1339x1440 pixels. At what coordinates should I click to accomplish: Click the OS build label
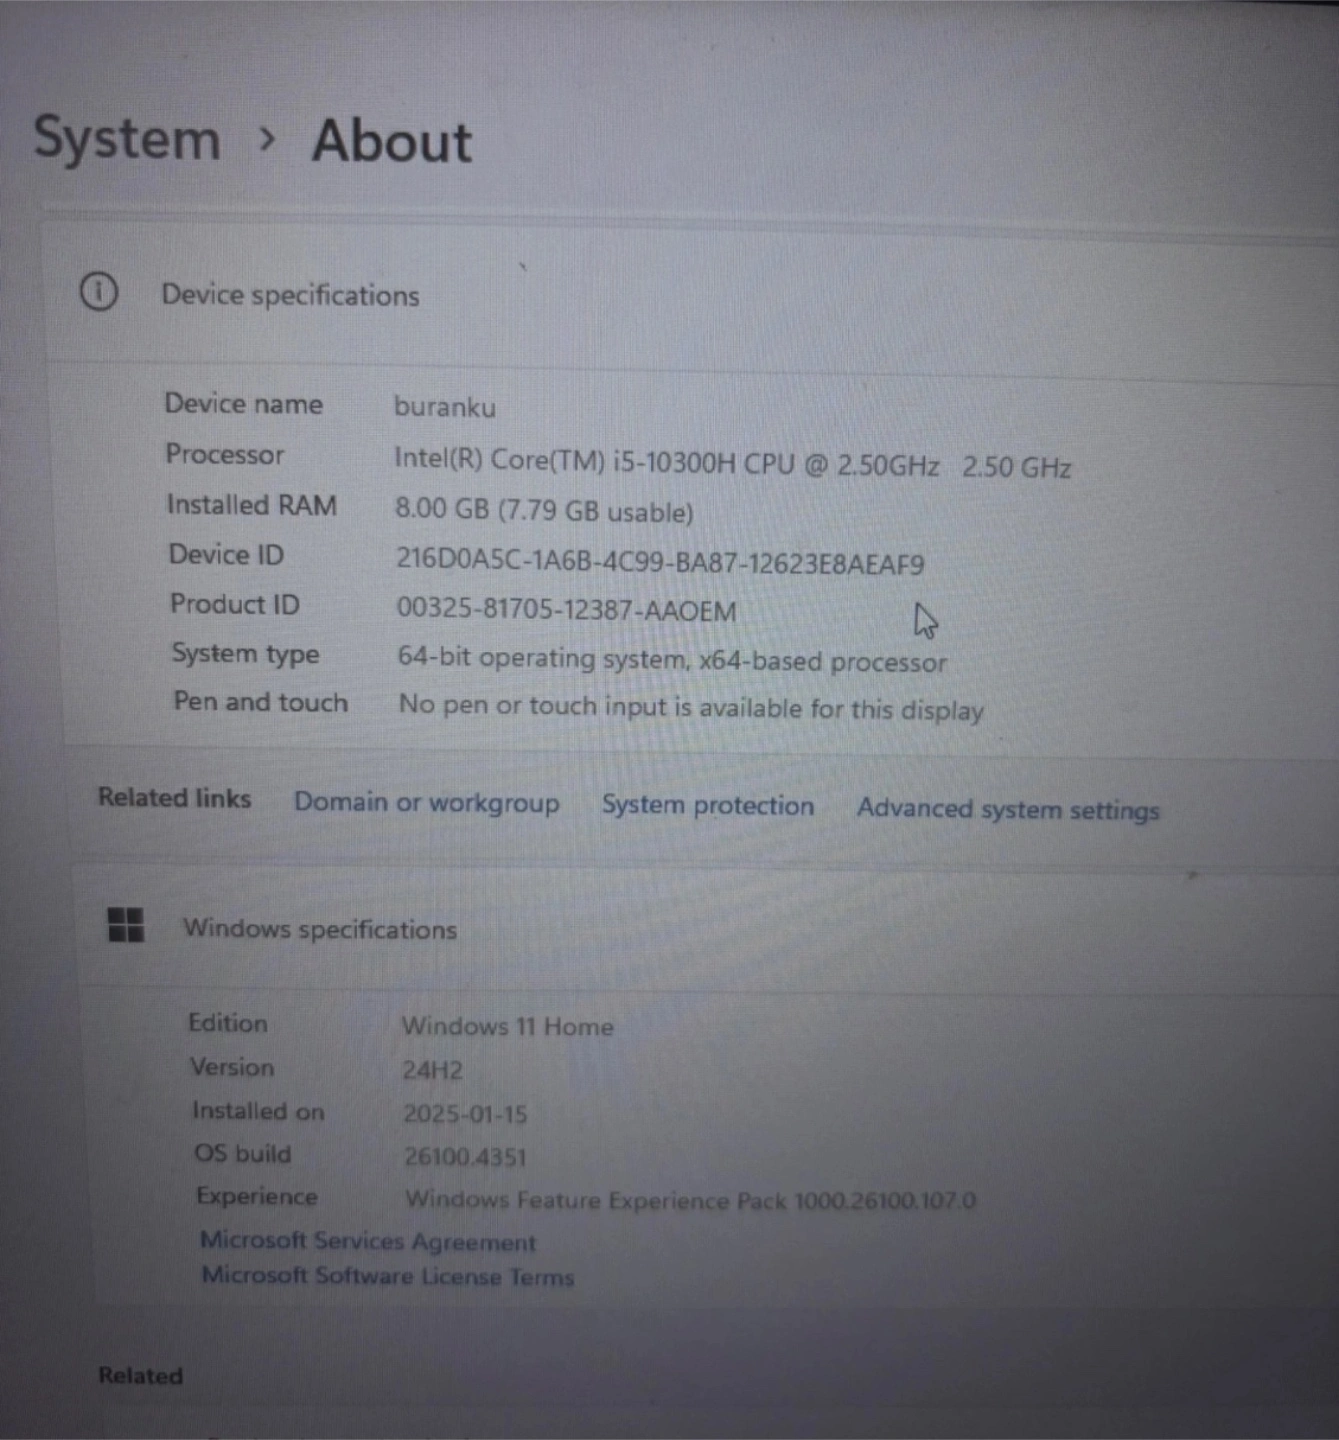pyautogui.click(x=243, y=1154)
